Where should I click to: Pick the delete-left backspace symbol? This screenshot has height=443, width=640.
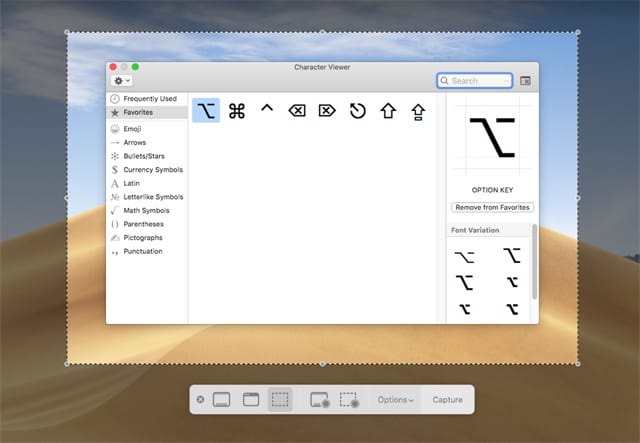(297, 111)
